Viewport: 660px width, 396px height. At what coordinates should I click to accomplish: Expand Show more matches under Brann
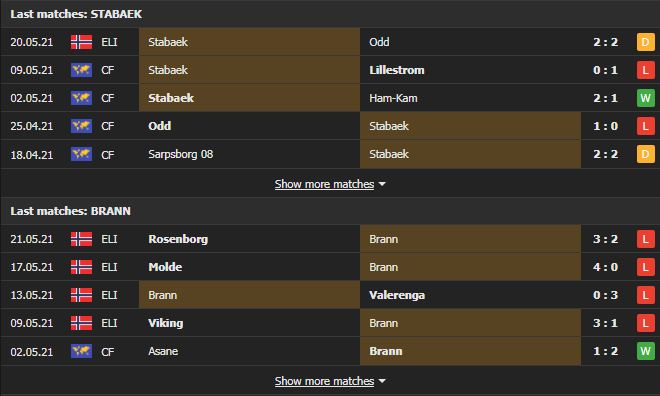(324, 381)
